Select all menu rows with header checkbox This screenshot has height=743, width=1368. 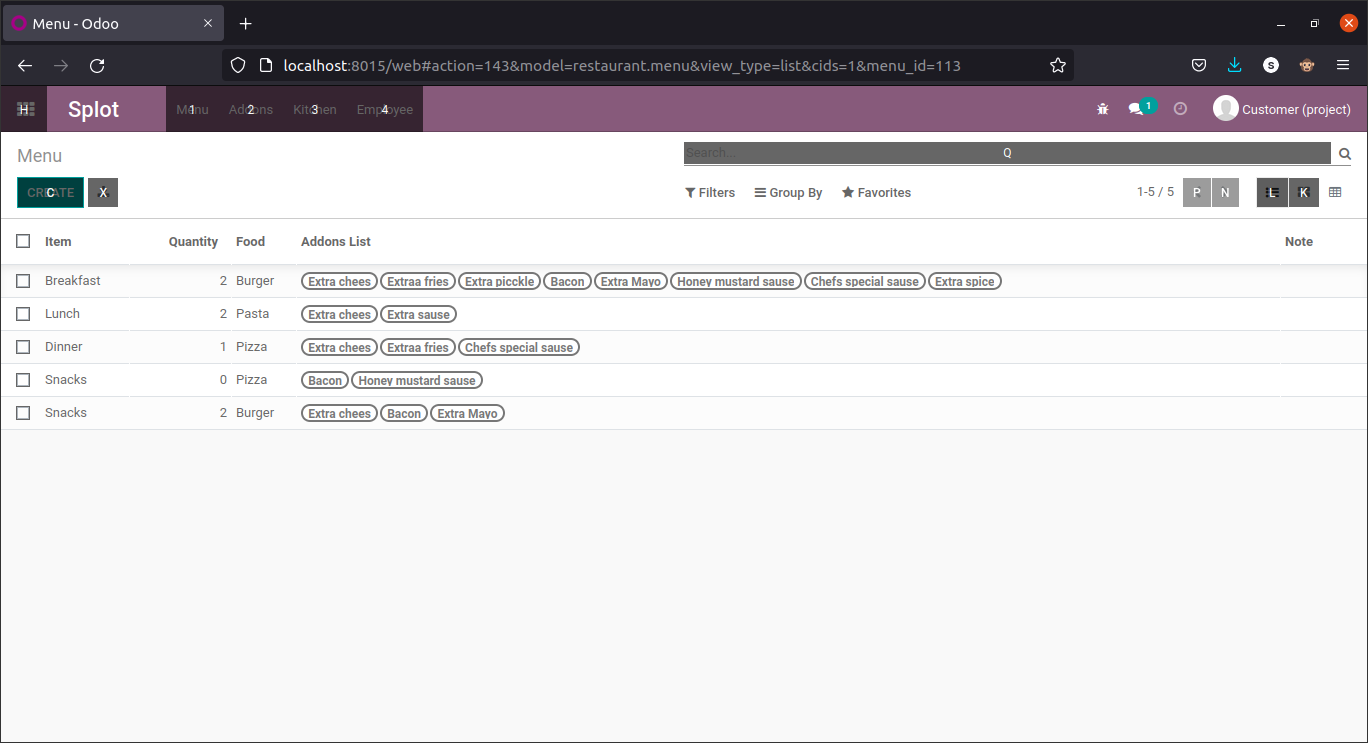(23, 241)
